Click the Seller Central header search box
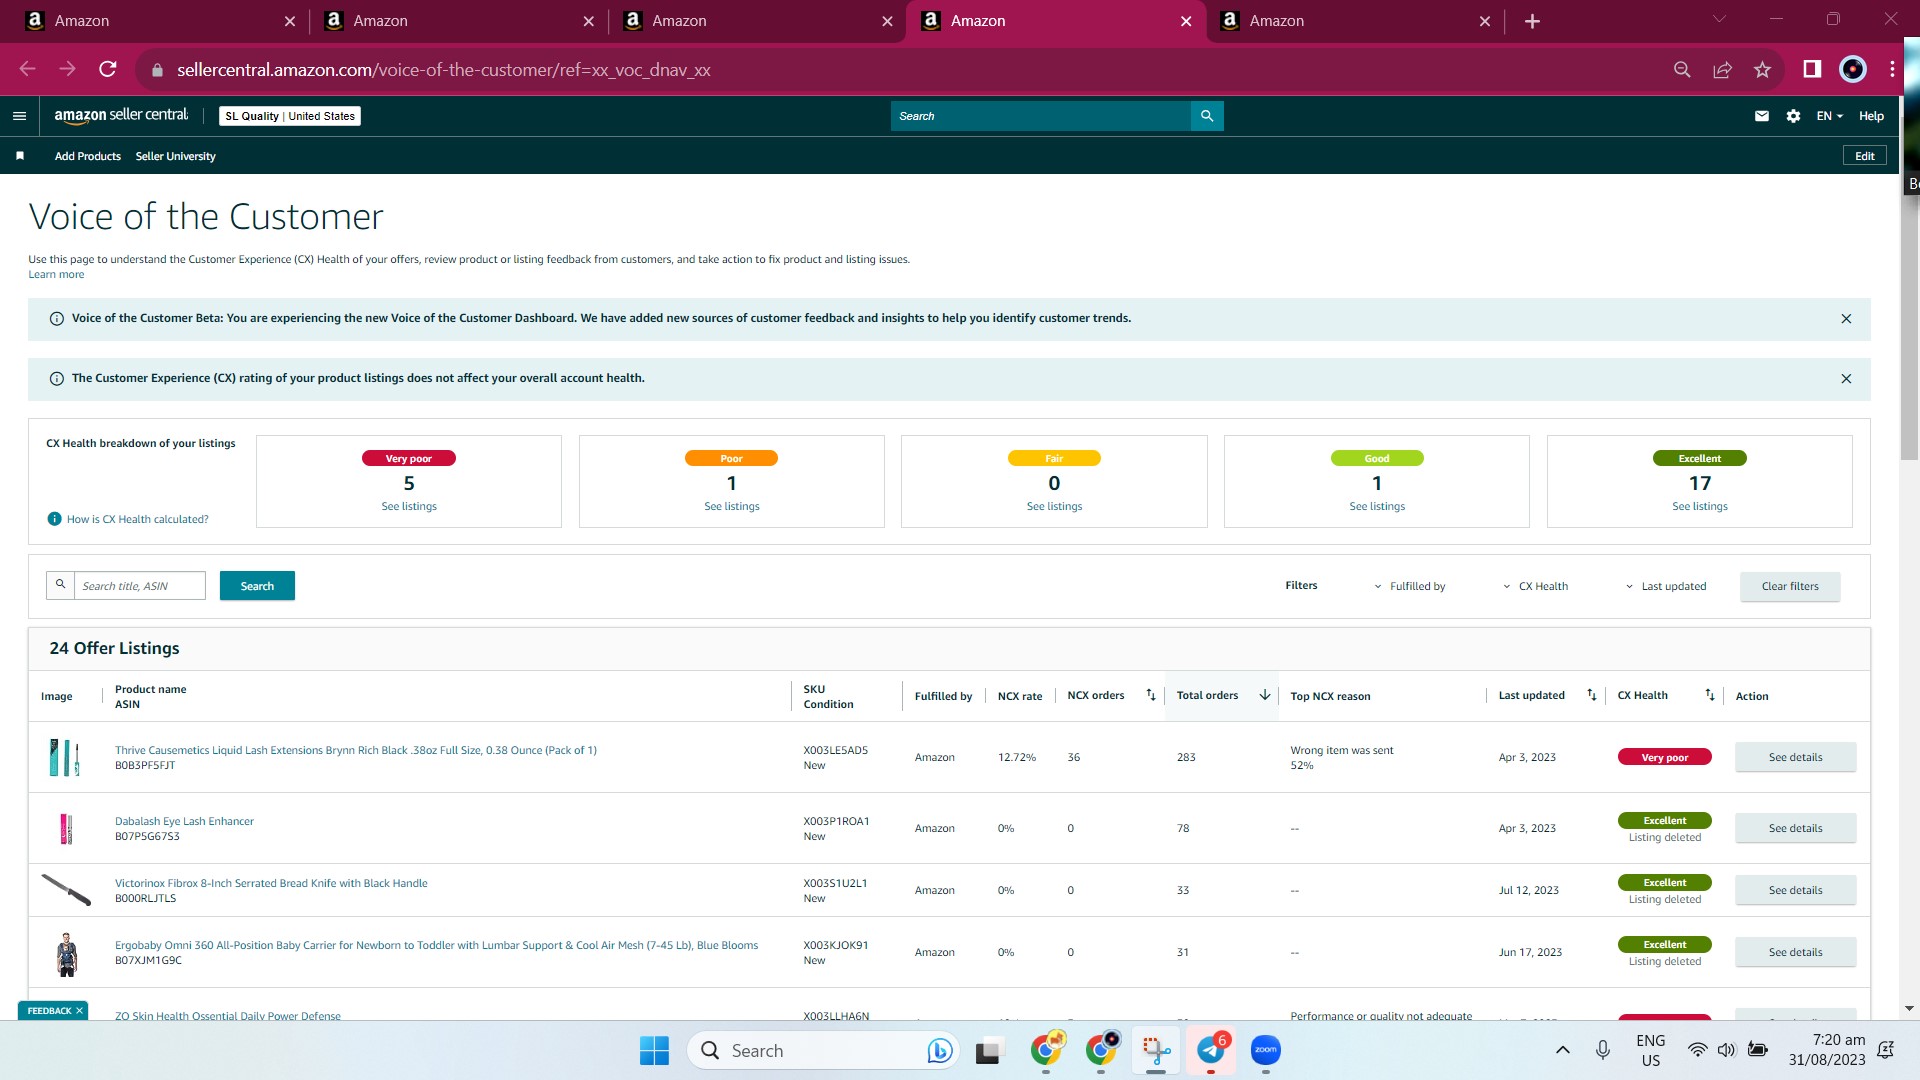Image resolution: width=1920 pixels, height=1080 pixels. 1040,116
